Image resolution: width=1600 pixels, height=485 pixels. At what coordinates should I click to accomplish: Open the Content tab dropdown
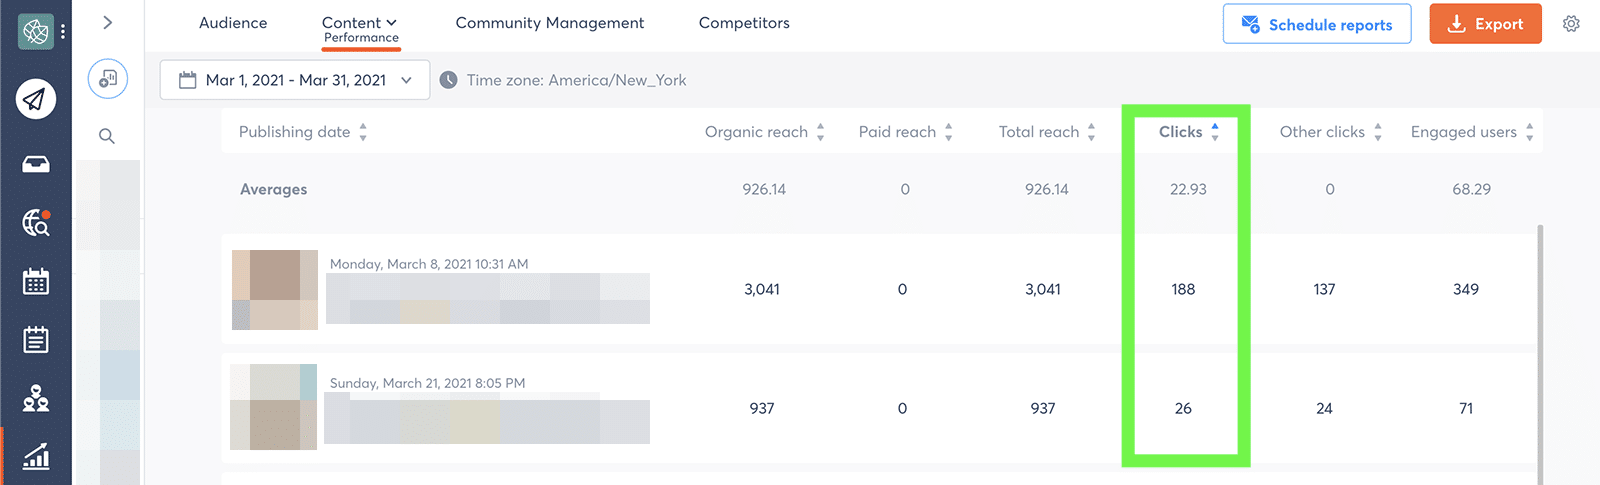(x=359, y=23)
